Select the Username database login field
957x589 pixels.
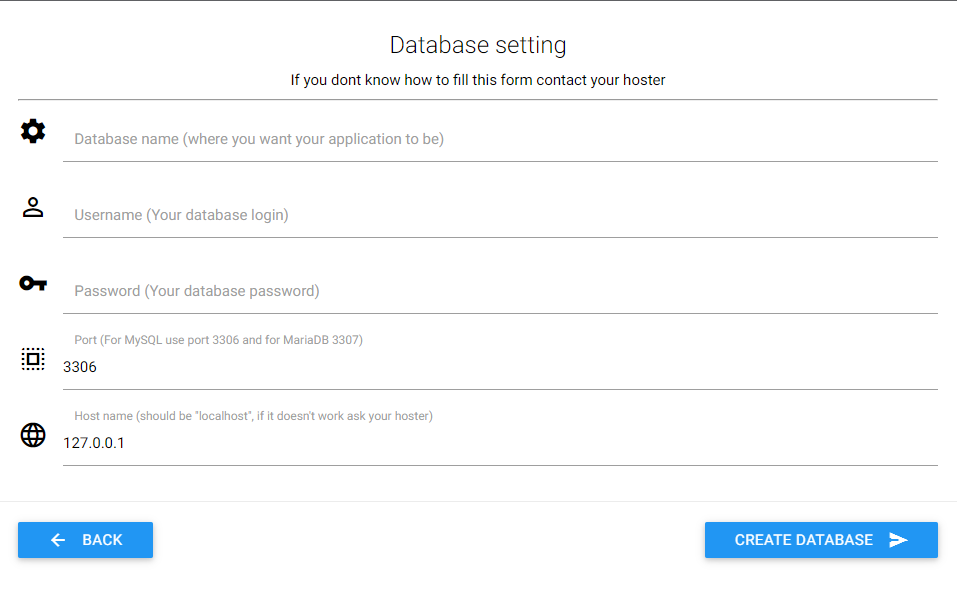point(500,216)
